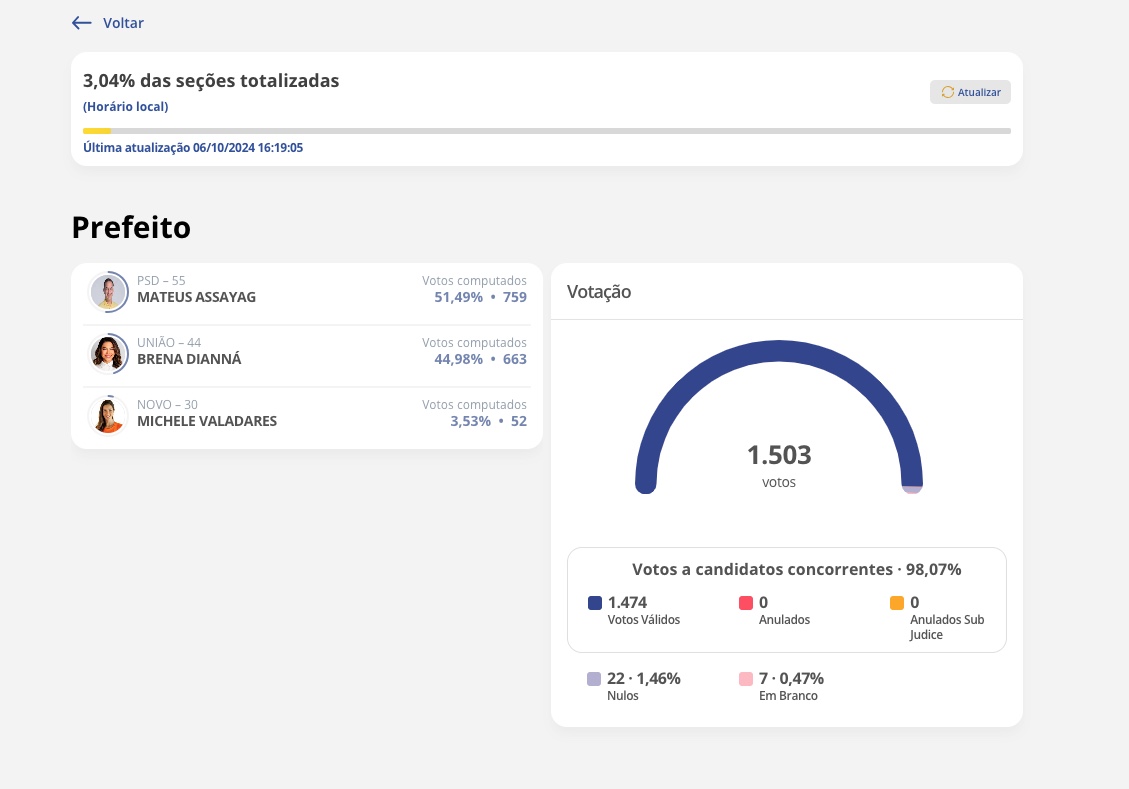Select the MICHELE VALADARES candidate name

[x=207, y=421]
